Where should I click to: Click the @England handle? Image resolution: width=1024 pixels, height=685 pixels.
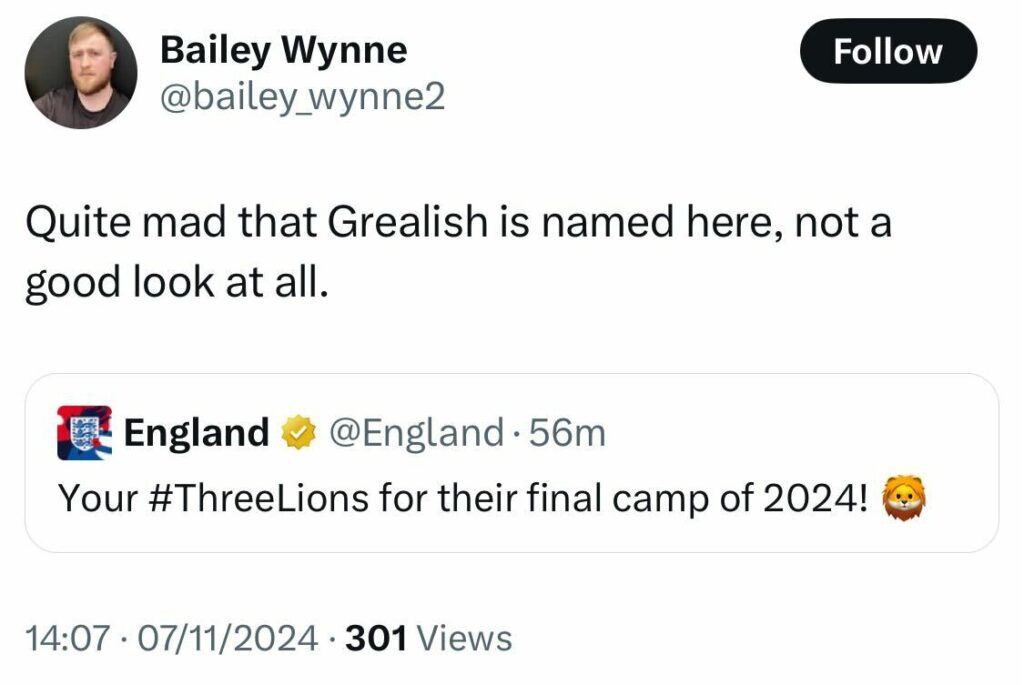click(x=416, y=432)
